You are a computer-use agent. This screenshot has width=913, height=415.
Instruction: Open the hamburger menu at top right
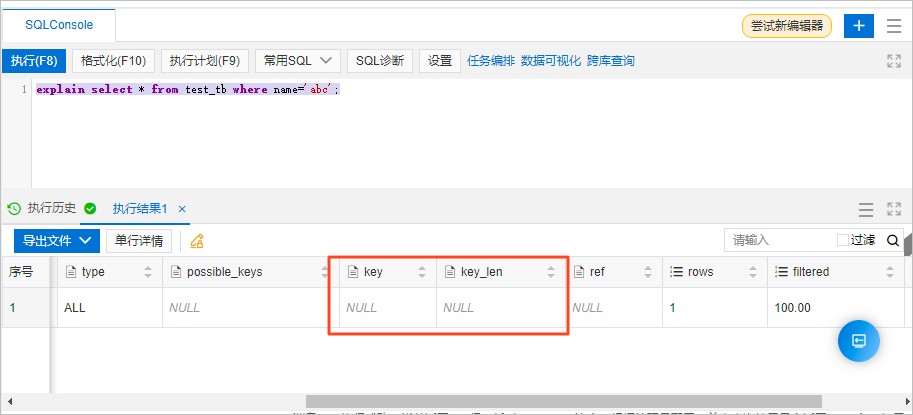point(894,26)
